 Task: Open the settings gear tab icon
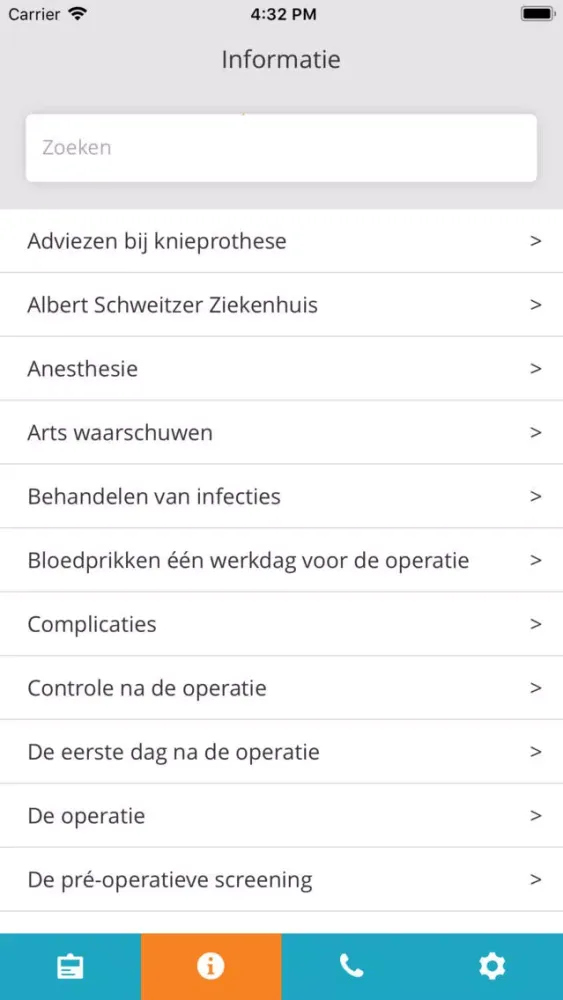(492, 967)
